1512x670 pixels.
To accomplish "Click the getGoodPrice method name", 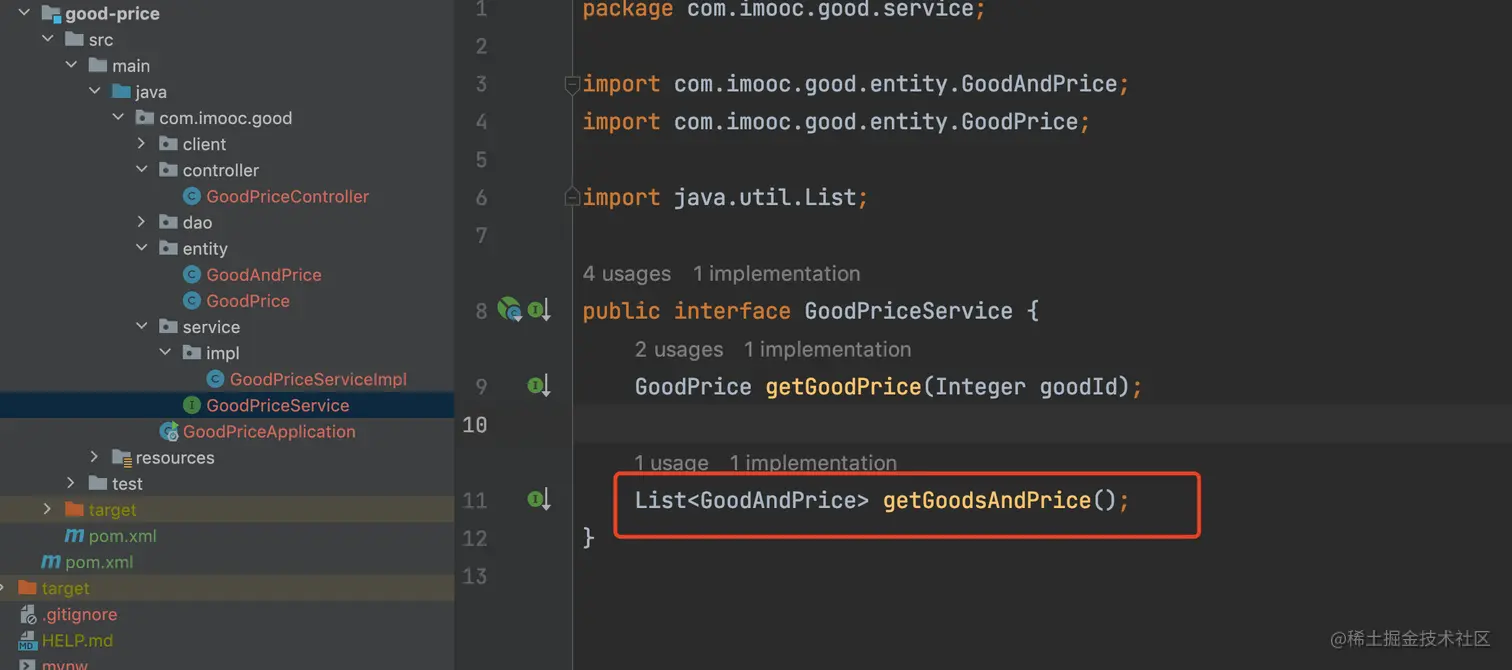I will pos(843,386).
